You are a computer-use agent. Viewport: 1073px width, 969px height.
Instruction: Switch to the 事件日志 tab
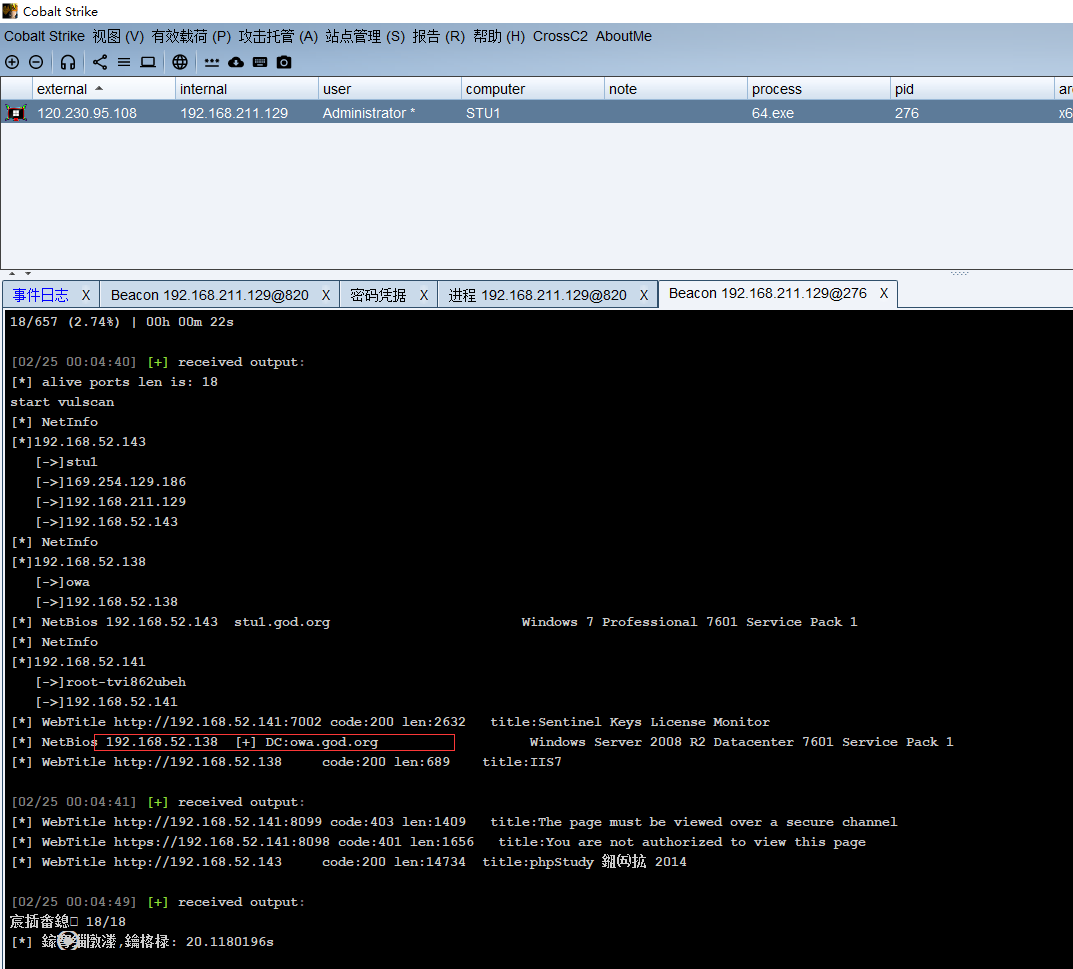[x=41, y=295]
